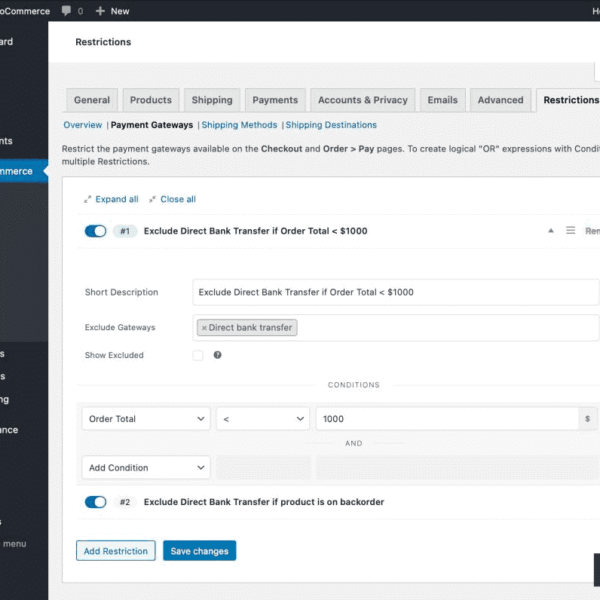This screenshot has height=600, width=600.
Task: Check the Show Excluded checkbox
Action: coord(198,355)
